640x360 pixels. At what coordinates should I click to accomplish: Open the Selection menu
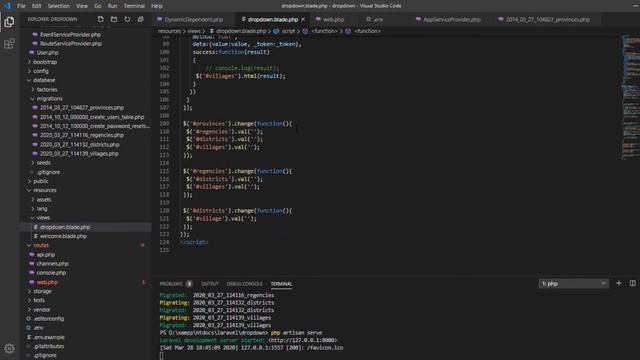pyautogui.click(x=59, y=6)
